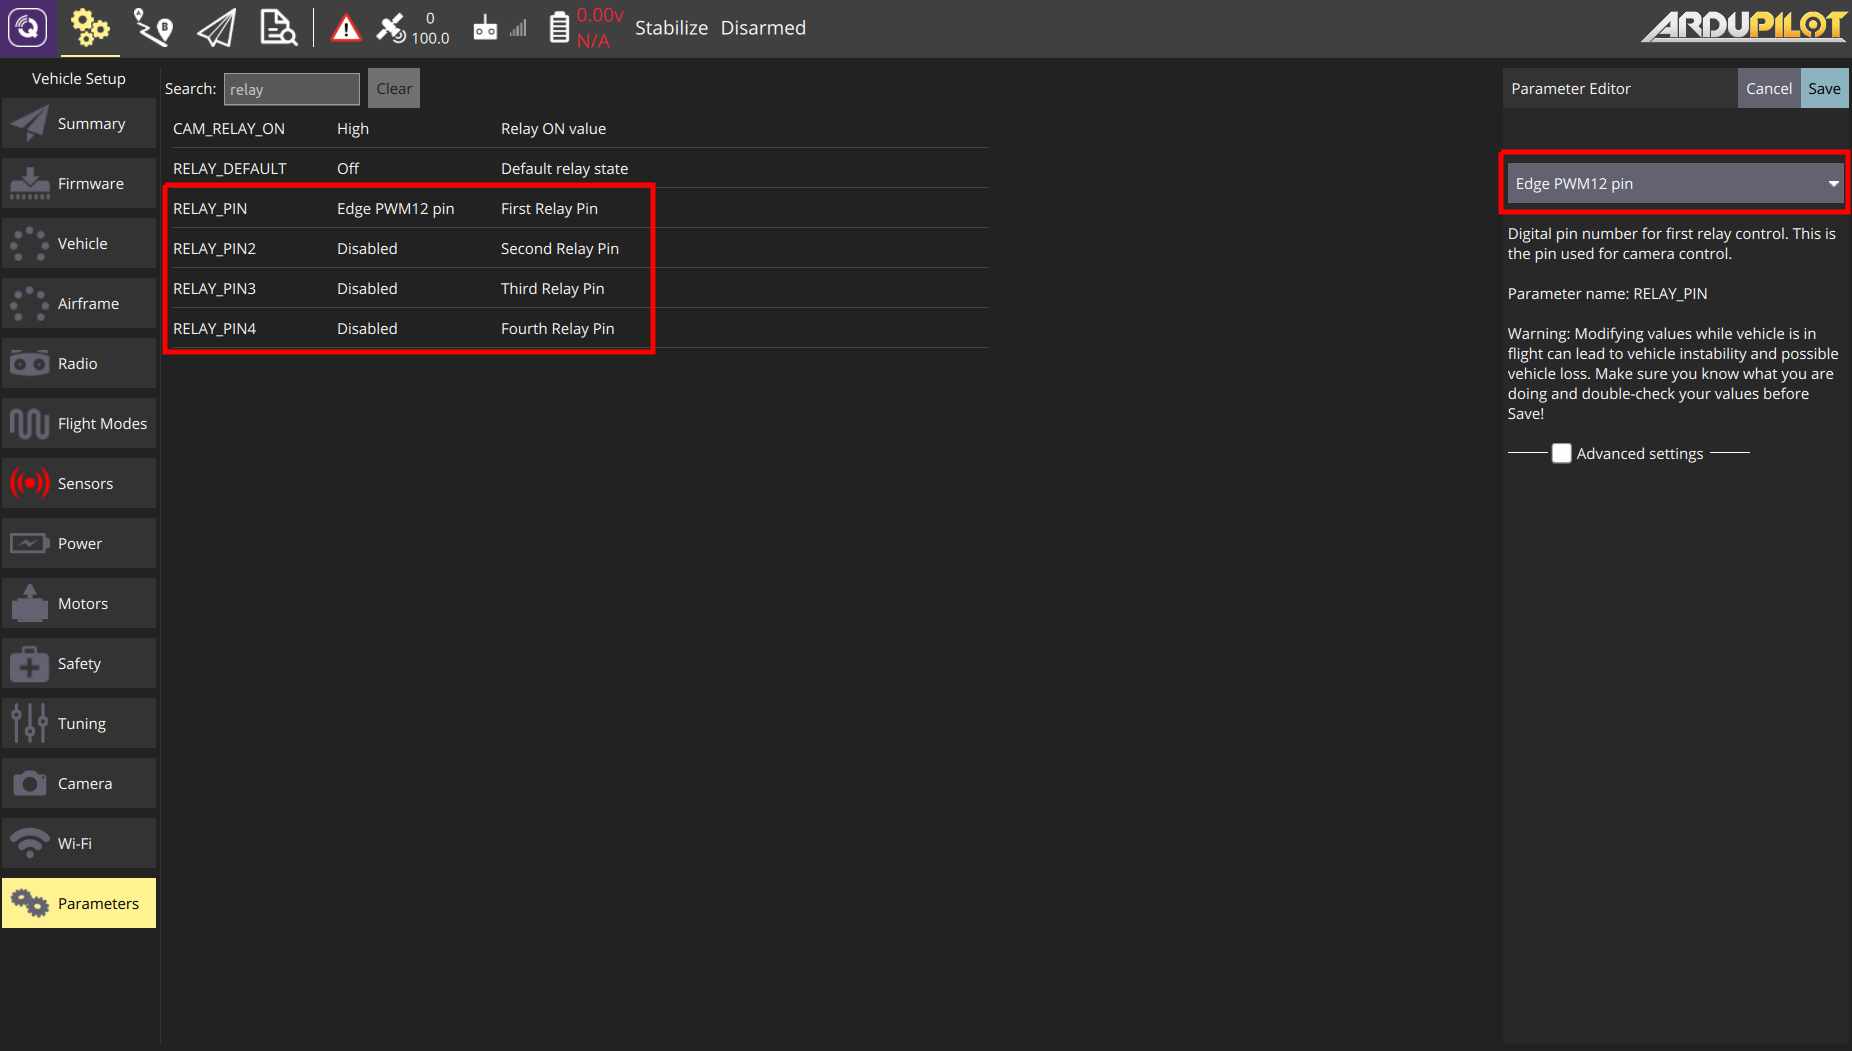Cancel the parameter edit

point(1769,89)
